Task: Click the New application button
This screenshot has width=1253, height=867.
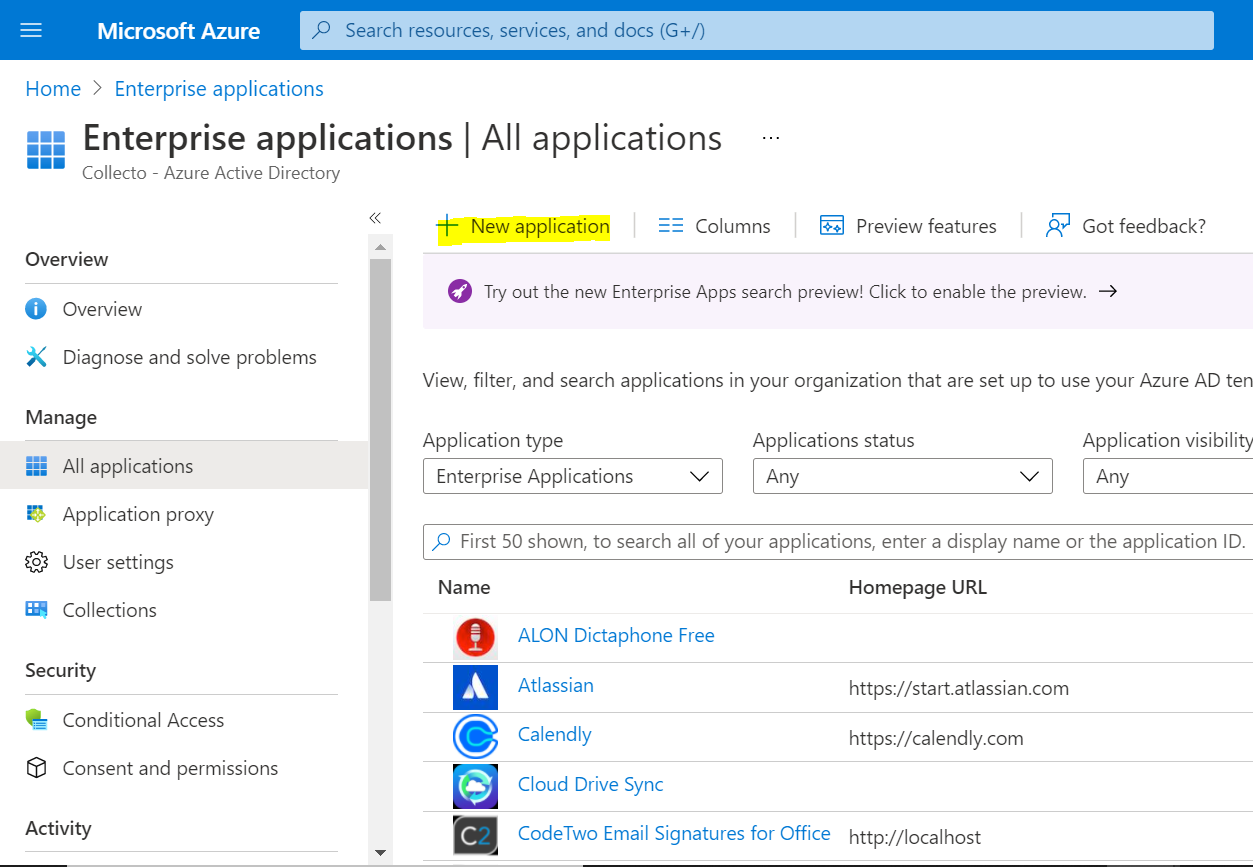Action: tap(523, 226)
